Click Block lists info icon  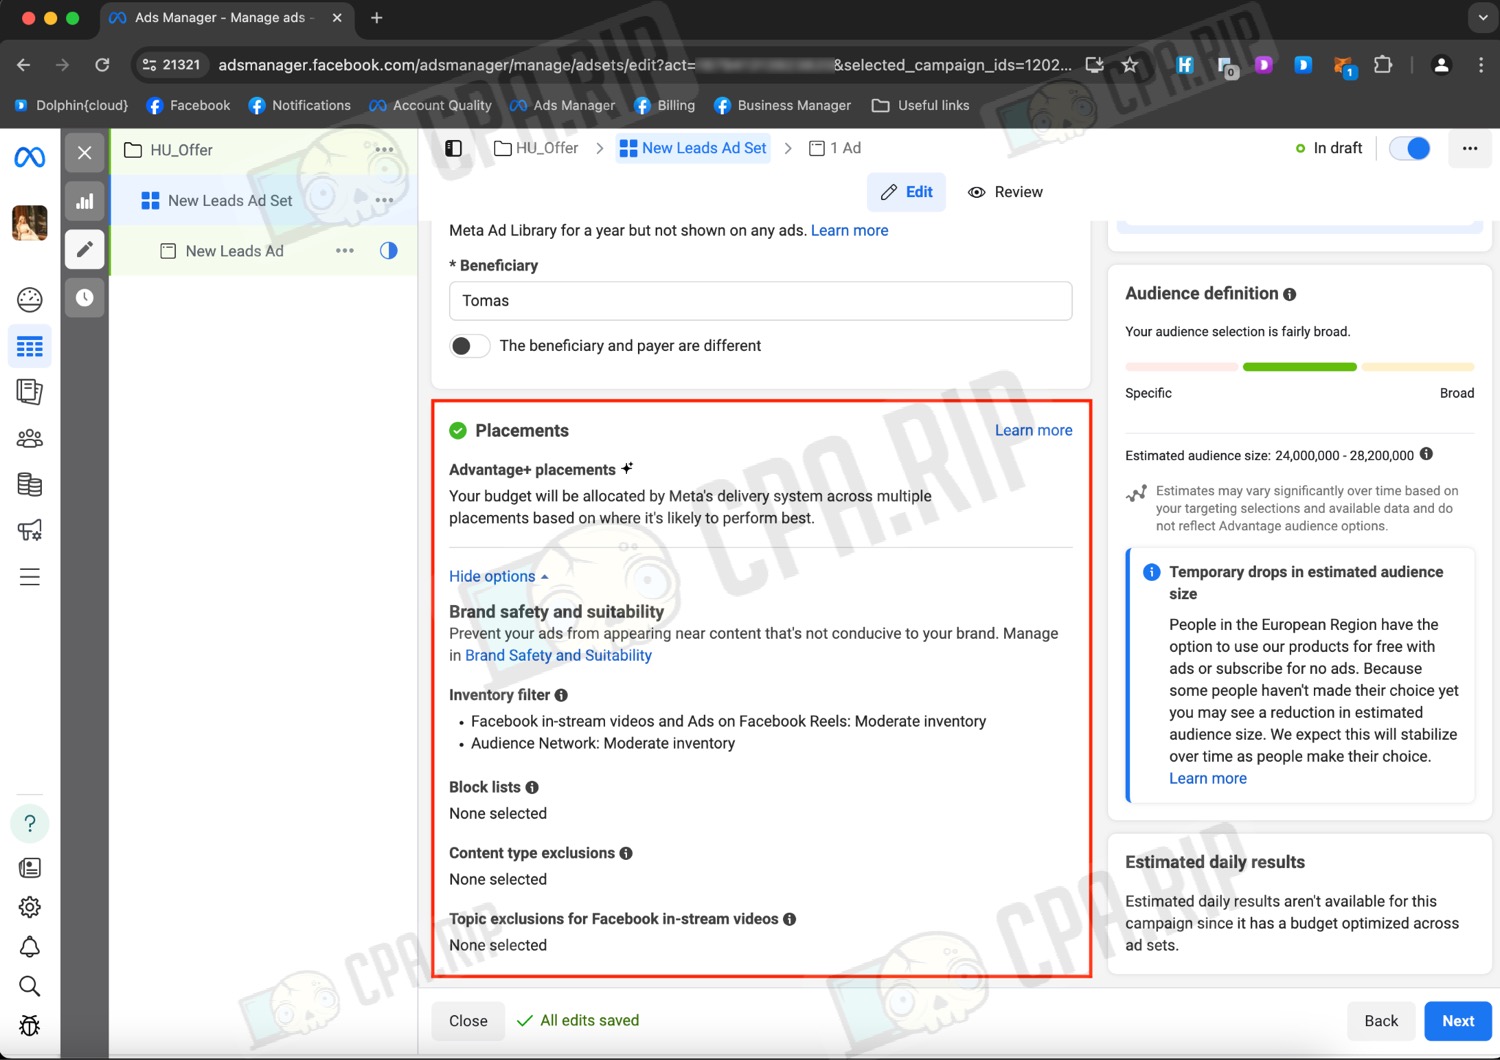tap(532, 788)
